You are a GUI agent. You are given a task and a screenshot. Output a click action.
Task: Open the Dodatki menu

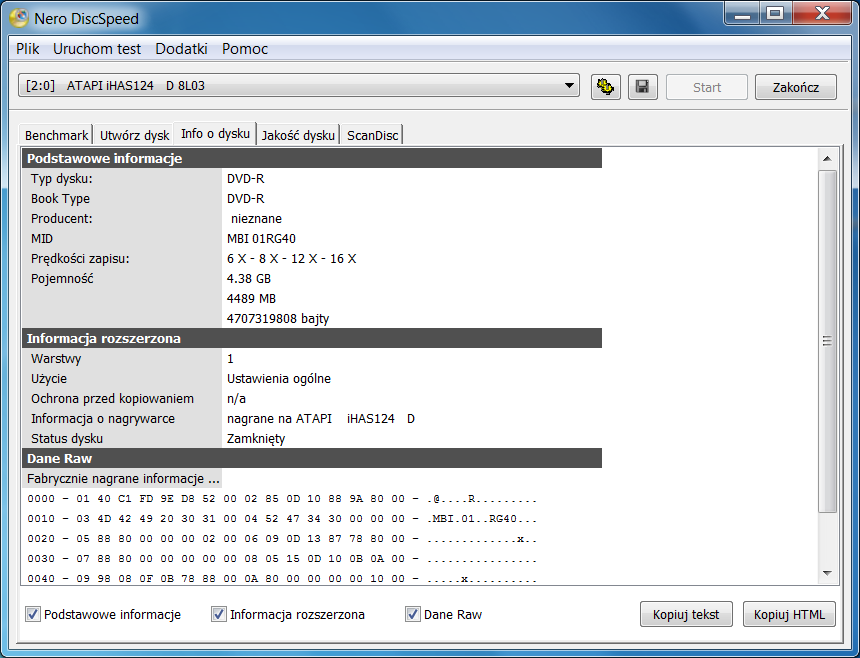click(x=182, y=49)
